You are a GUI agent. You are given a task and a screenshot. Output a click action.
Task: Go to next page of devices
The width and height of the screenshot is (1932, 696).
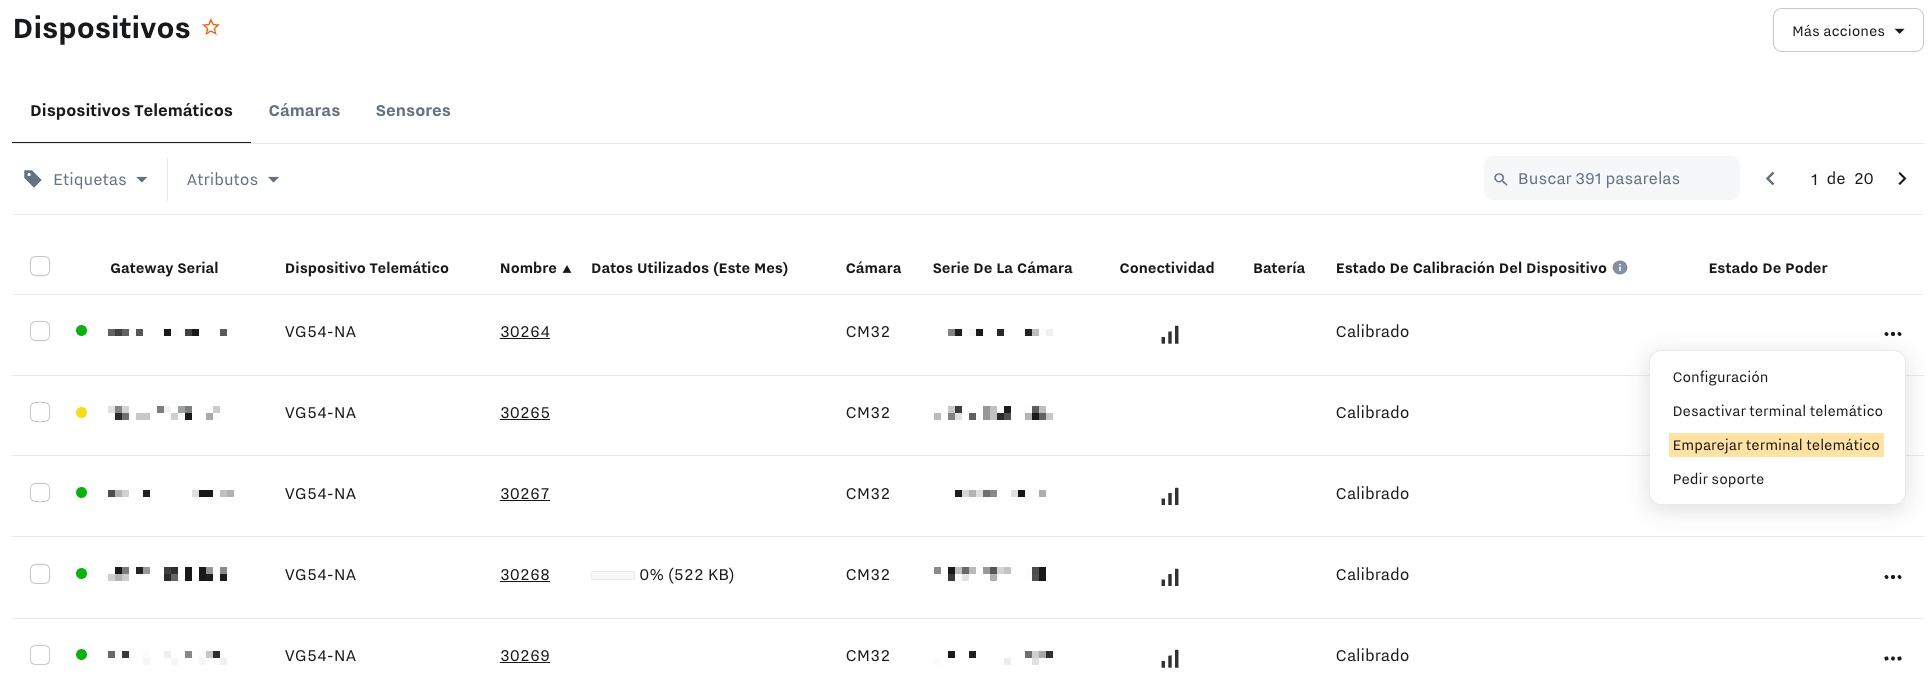pyautogui.click(x=1902, y=179)
